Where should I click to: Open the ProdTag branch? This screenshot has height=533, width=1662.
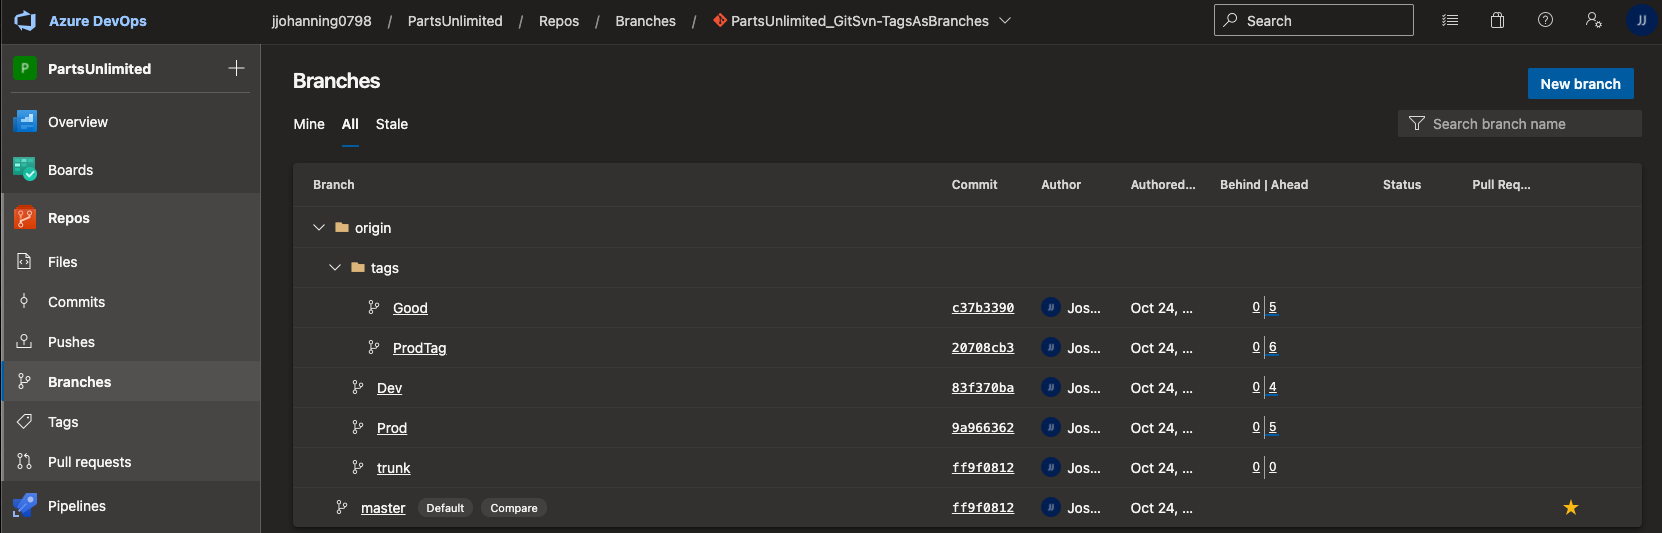click(419, 348)
